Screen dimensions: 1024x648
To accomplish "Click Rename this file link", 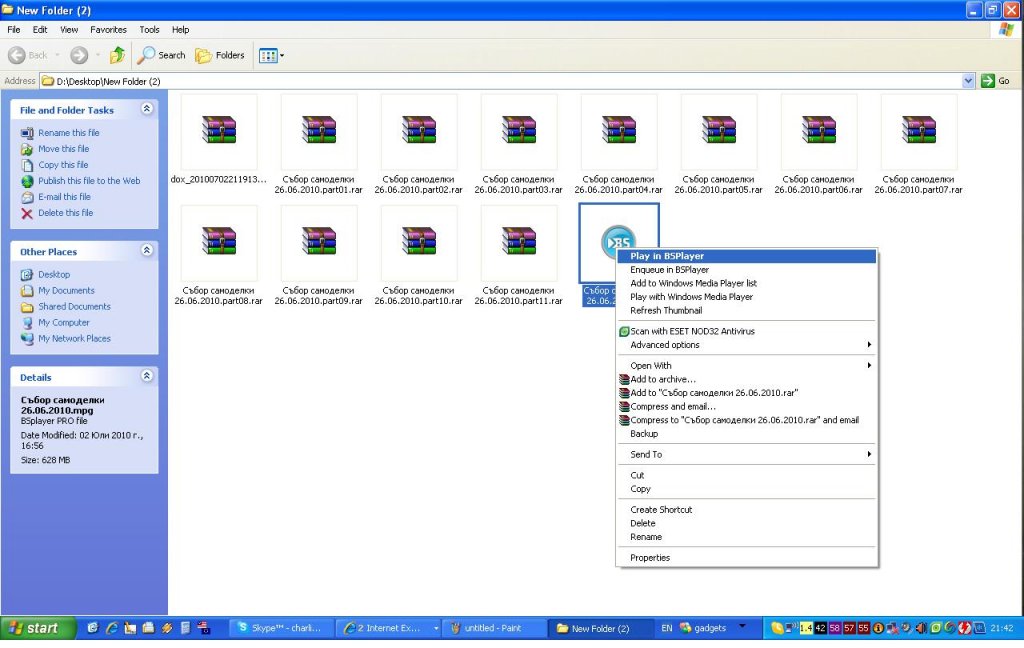I will [x=68, y=133].
